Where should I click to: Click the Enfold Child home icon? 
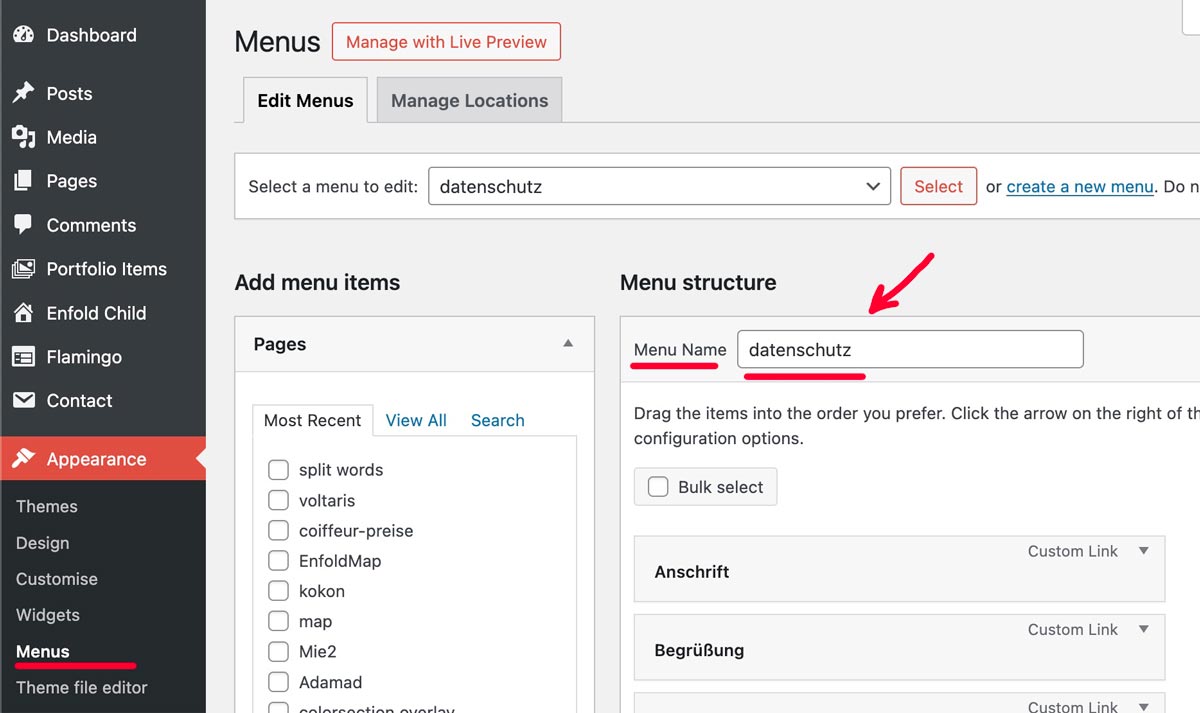[x=23, y=313]
